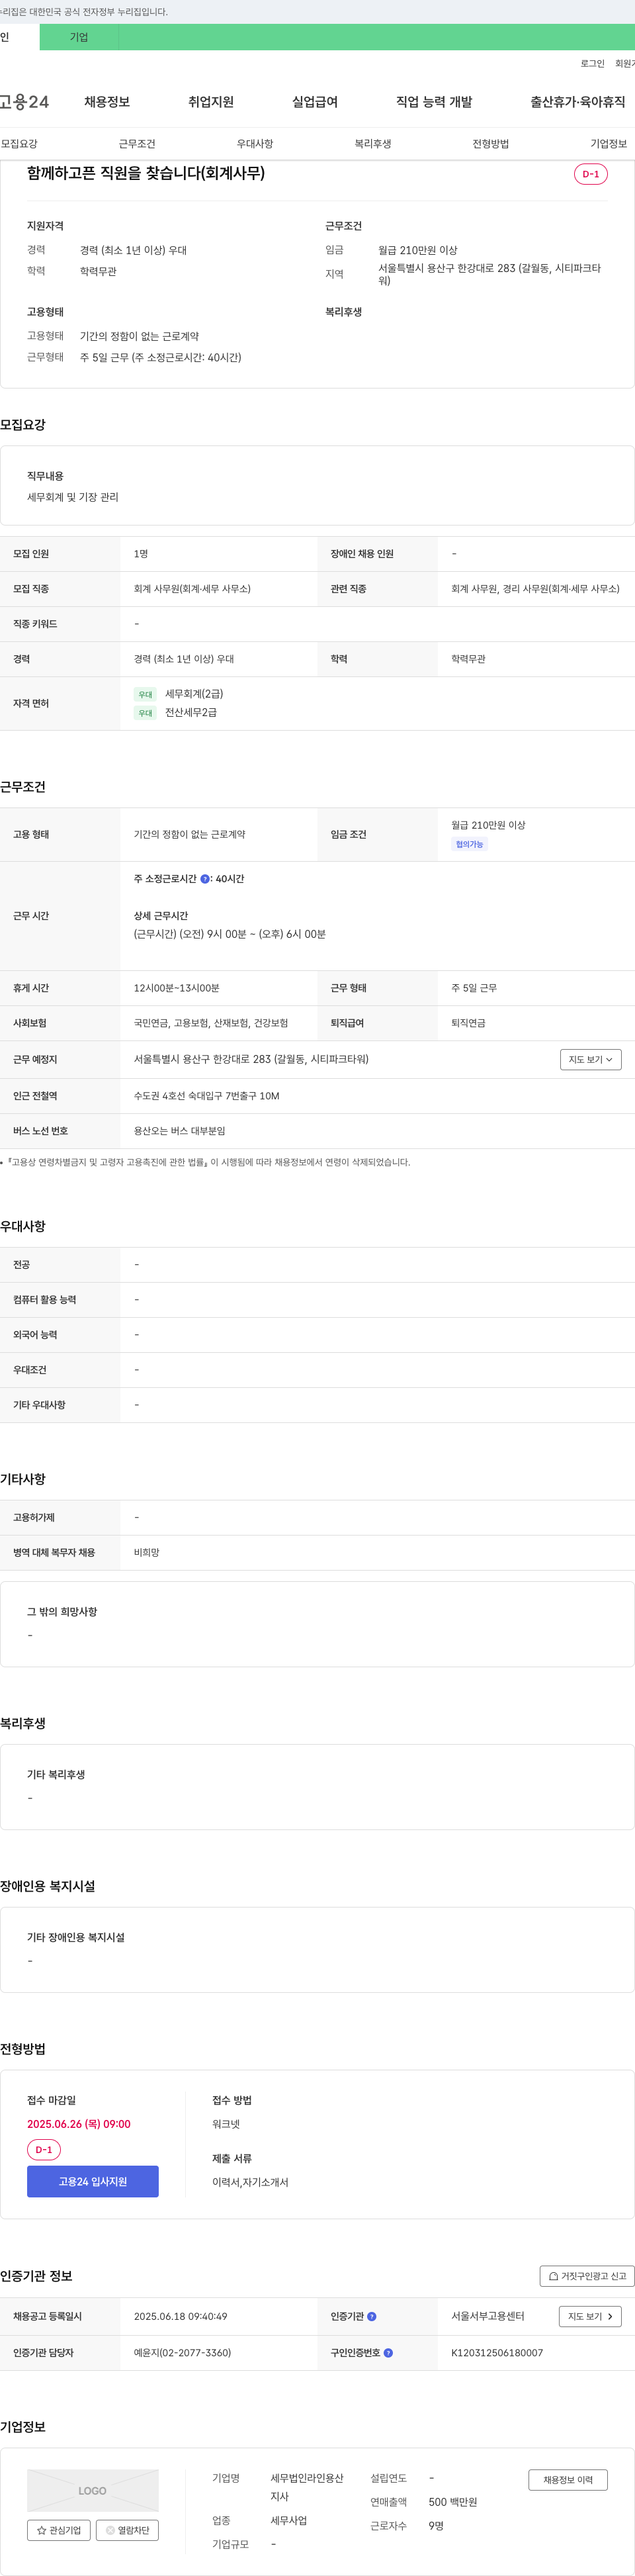The image size is (635, 2576).
Task: Click registration date 2025.06.18 09:40:49
Action: tap(180, 2316)
